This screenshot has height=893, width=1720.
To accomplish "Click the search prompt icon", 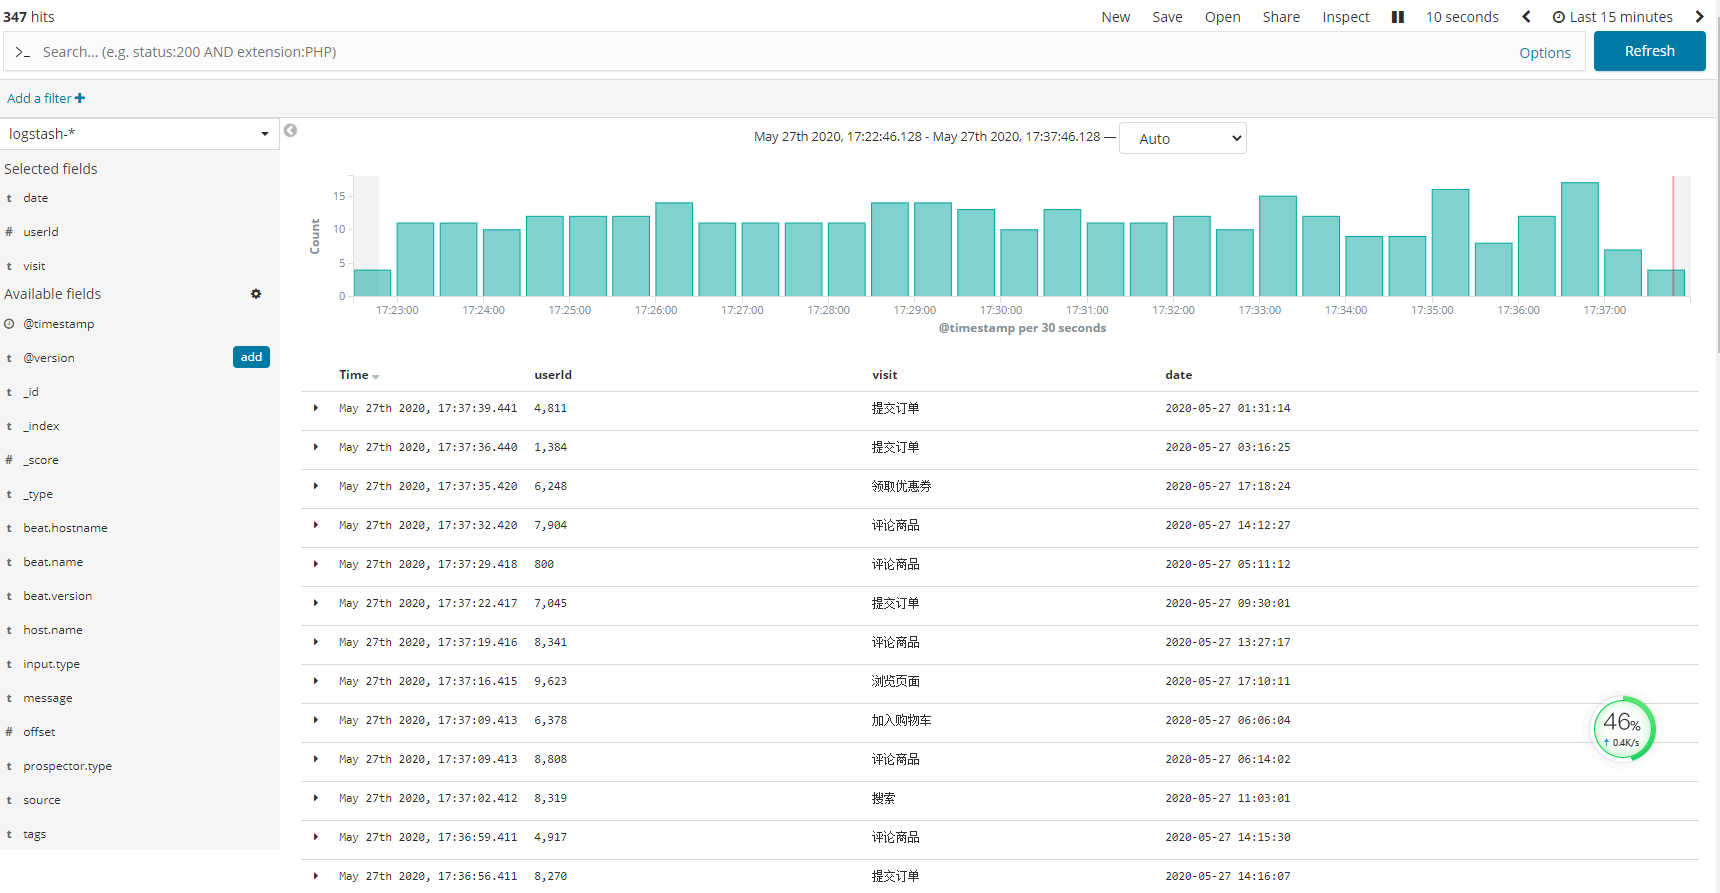I will [x=22, y=52].
